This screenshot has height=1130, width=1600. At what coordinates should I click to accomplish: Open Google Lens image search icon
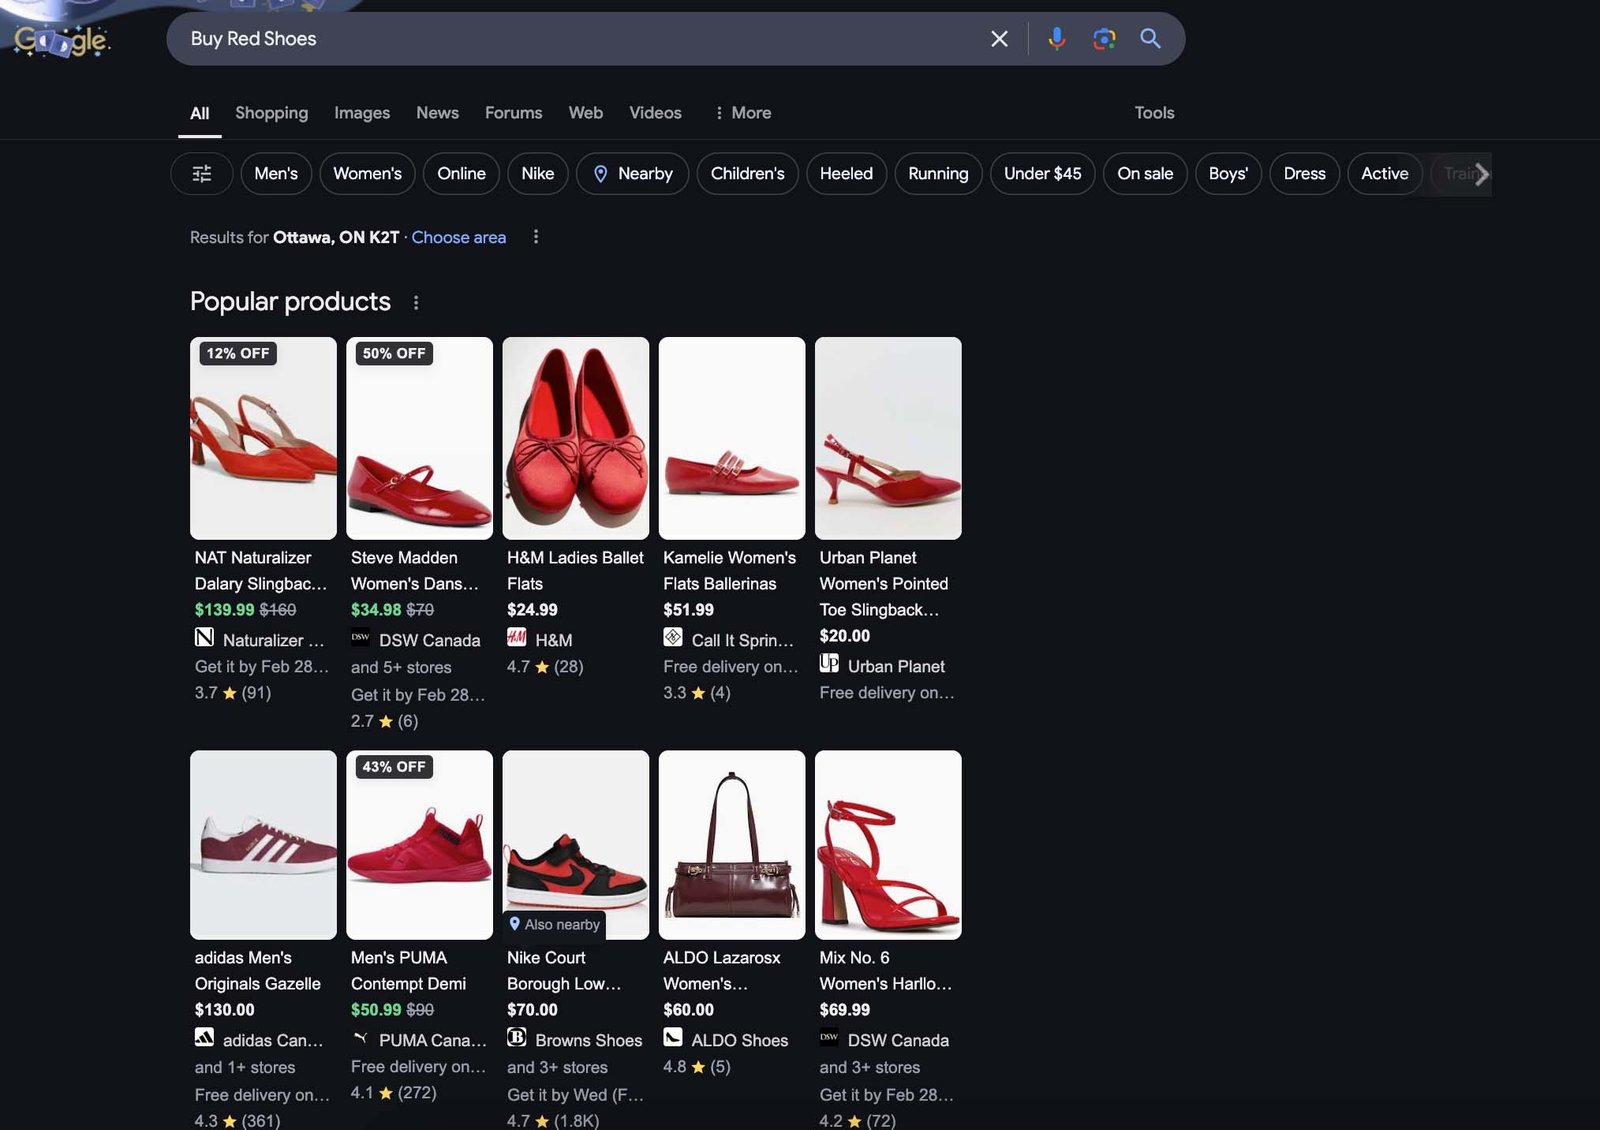tap(1104, 39)
